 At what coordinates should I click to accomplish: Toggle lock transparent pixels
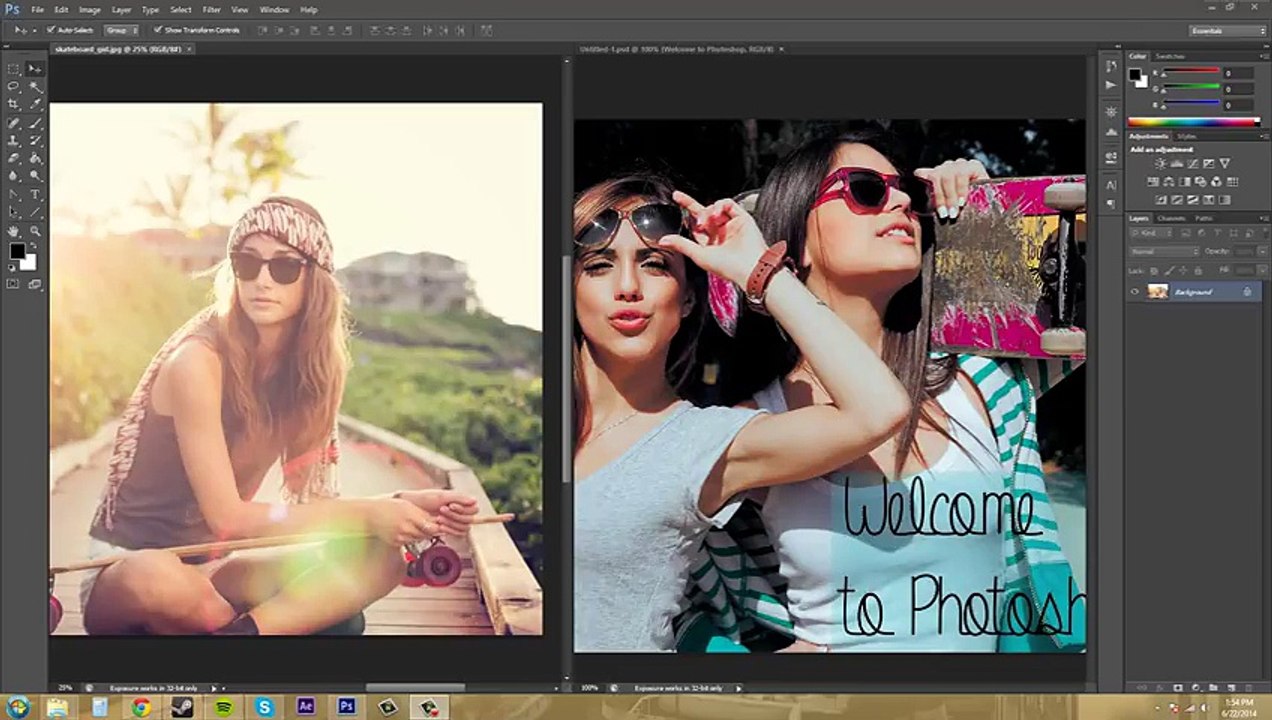point(1154,271)
